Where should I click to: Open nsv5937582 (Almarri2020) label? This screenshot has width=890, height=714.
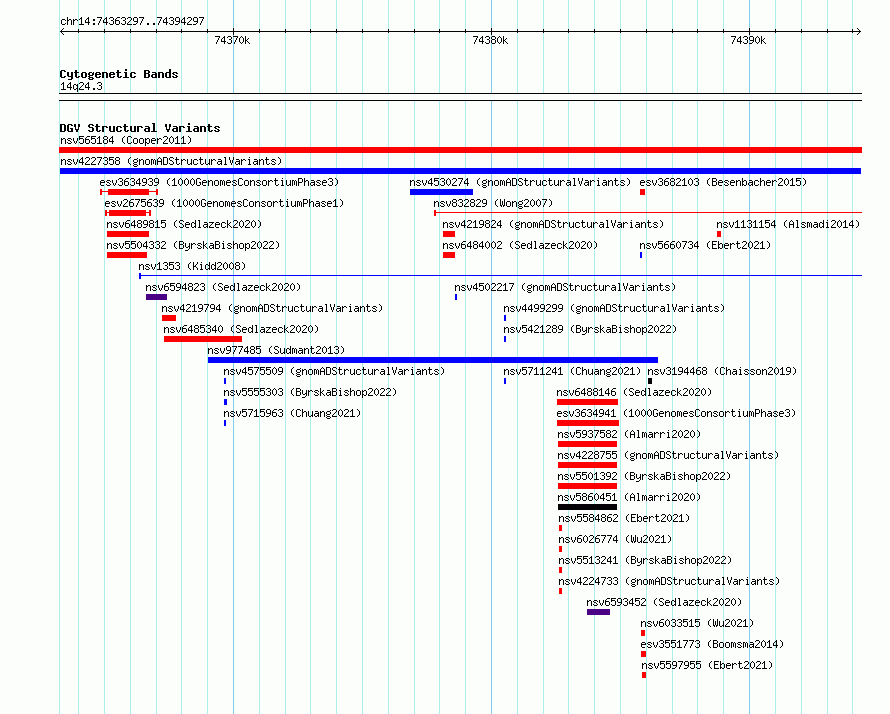pos(629,434)
